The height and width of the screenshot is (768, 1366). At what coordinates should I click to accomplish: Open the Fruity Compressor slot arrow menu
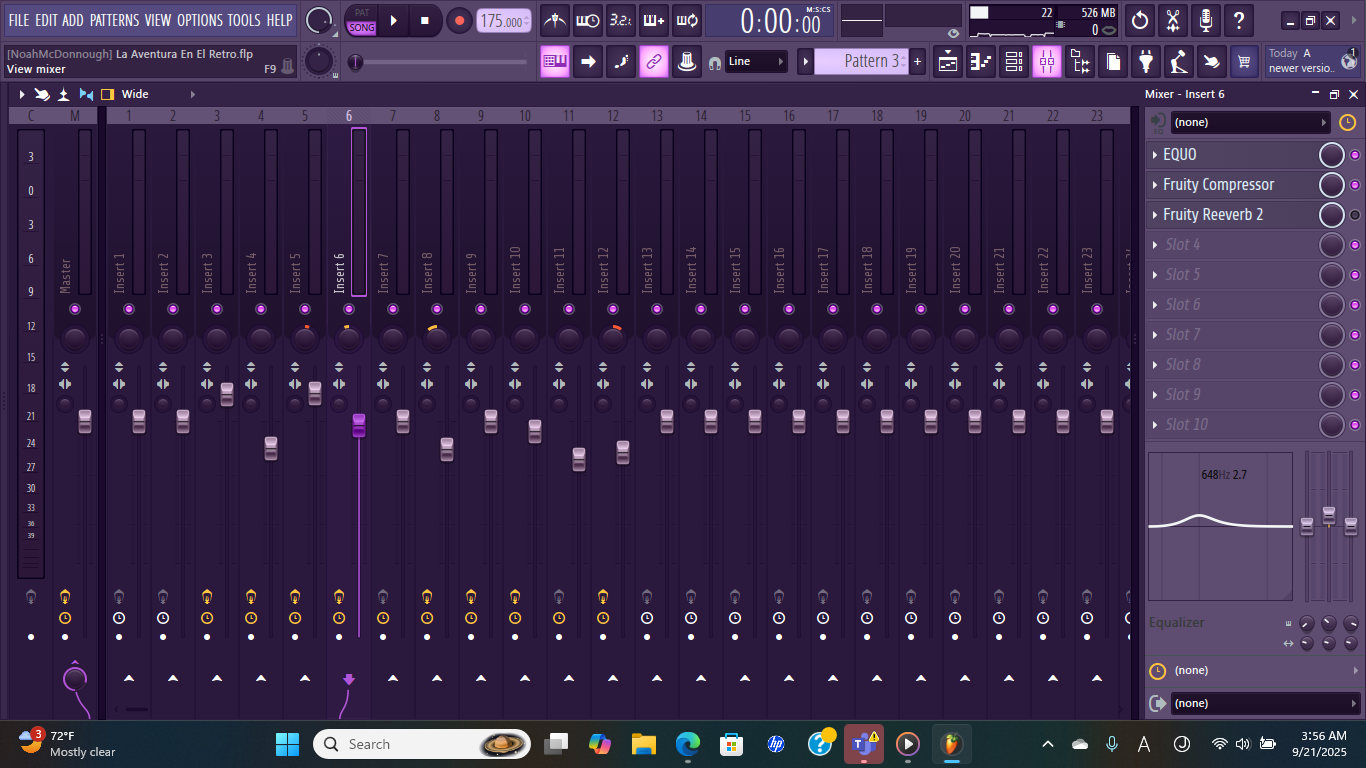click(1155, 185)
